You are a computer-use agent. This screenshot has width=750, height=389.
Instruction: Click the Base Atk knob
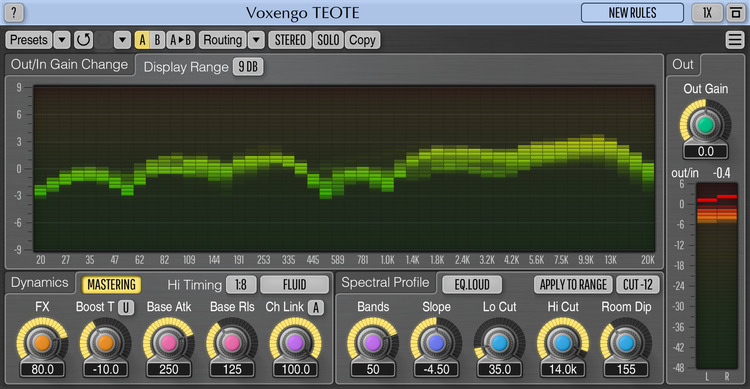pos(168,343)
